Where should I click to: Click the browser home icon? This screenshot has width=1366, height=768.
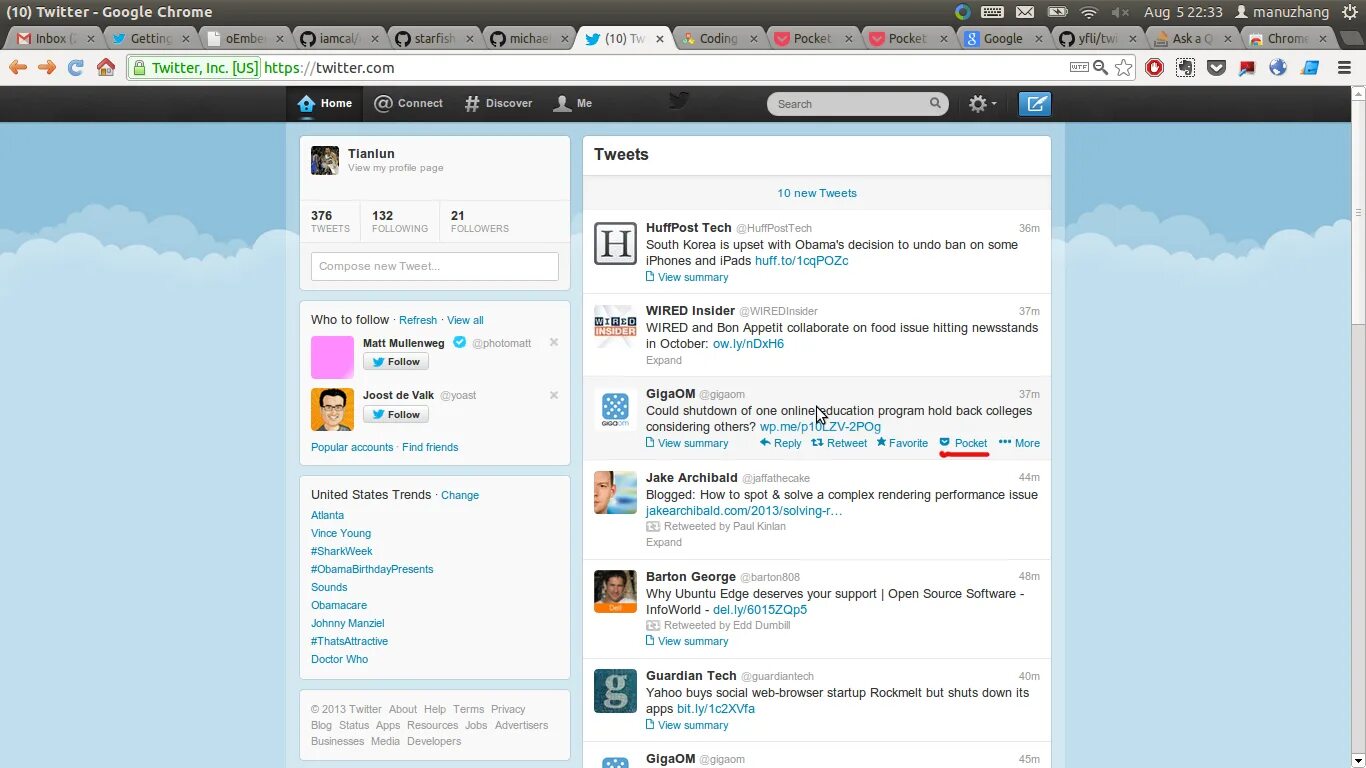106,68
